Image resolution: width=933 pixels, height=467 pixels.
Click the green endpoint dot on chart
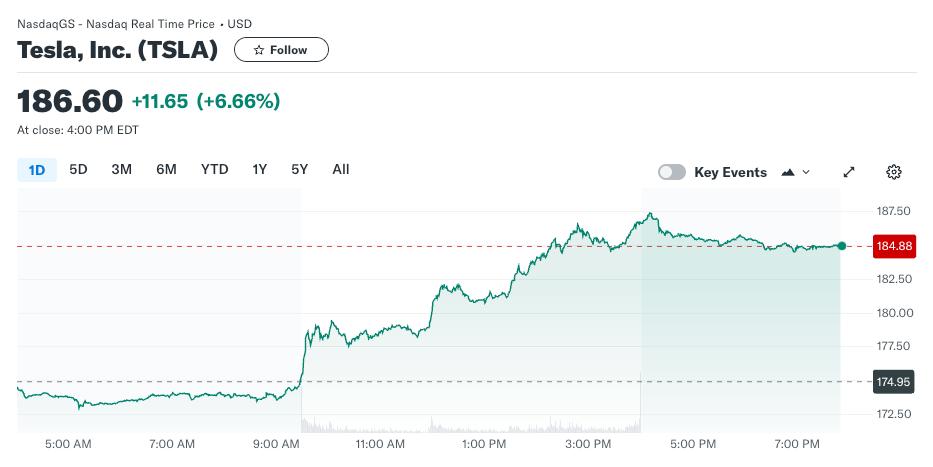842,246
